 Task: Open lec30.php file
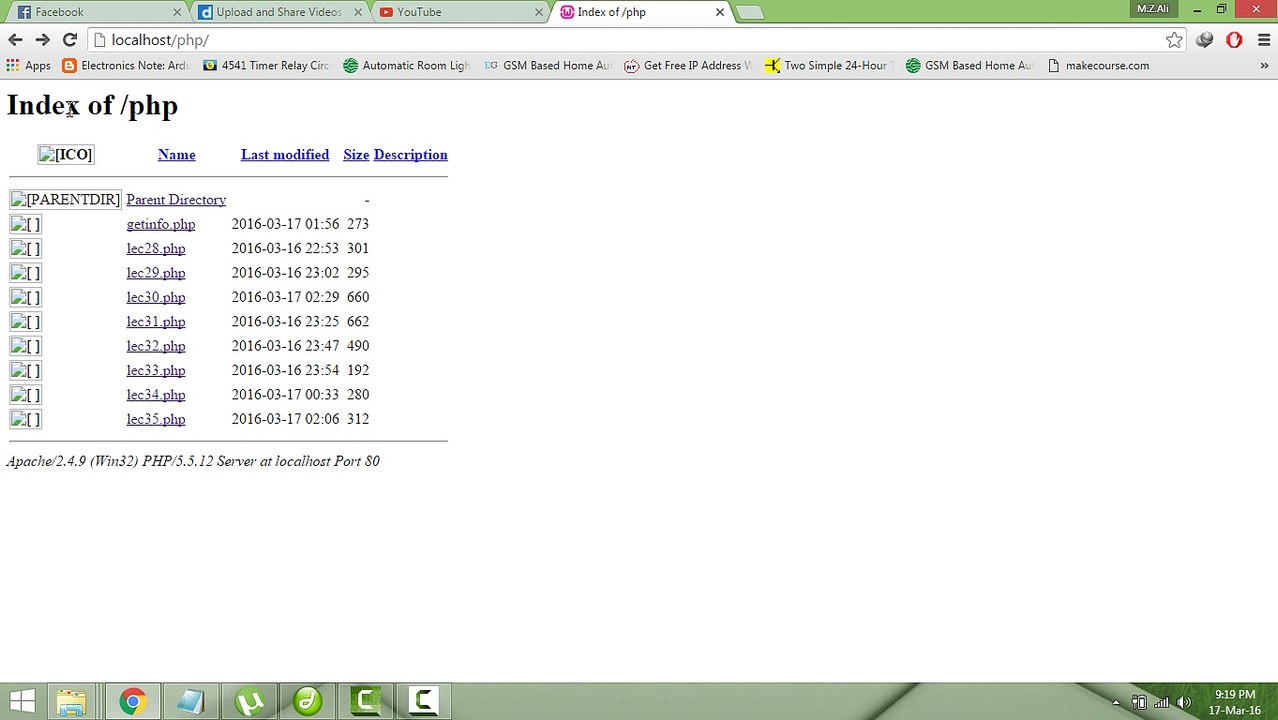pyautogui.click(x=156, y=297)
